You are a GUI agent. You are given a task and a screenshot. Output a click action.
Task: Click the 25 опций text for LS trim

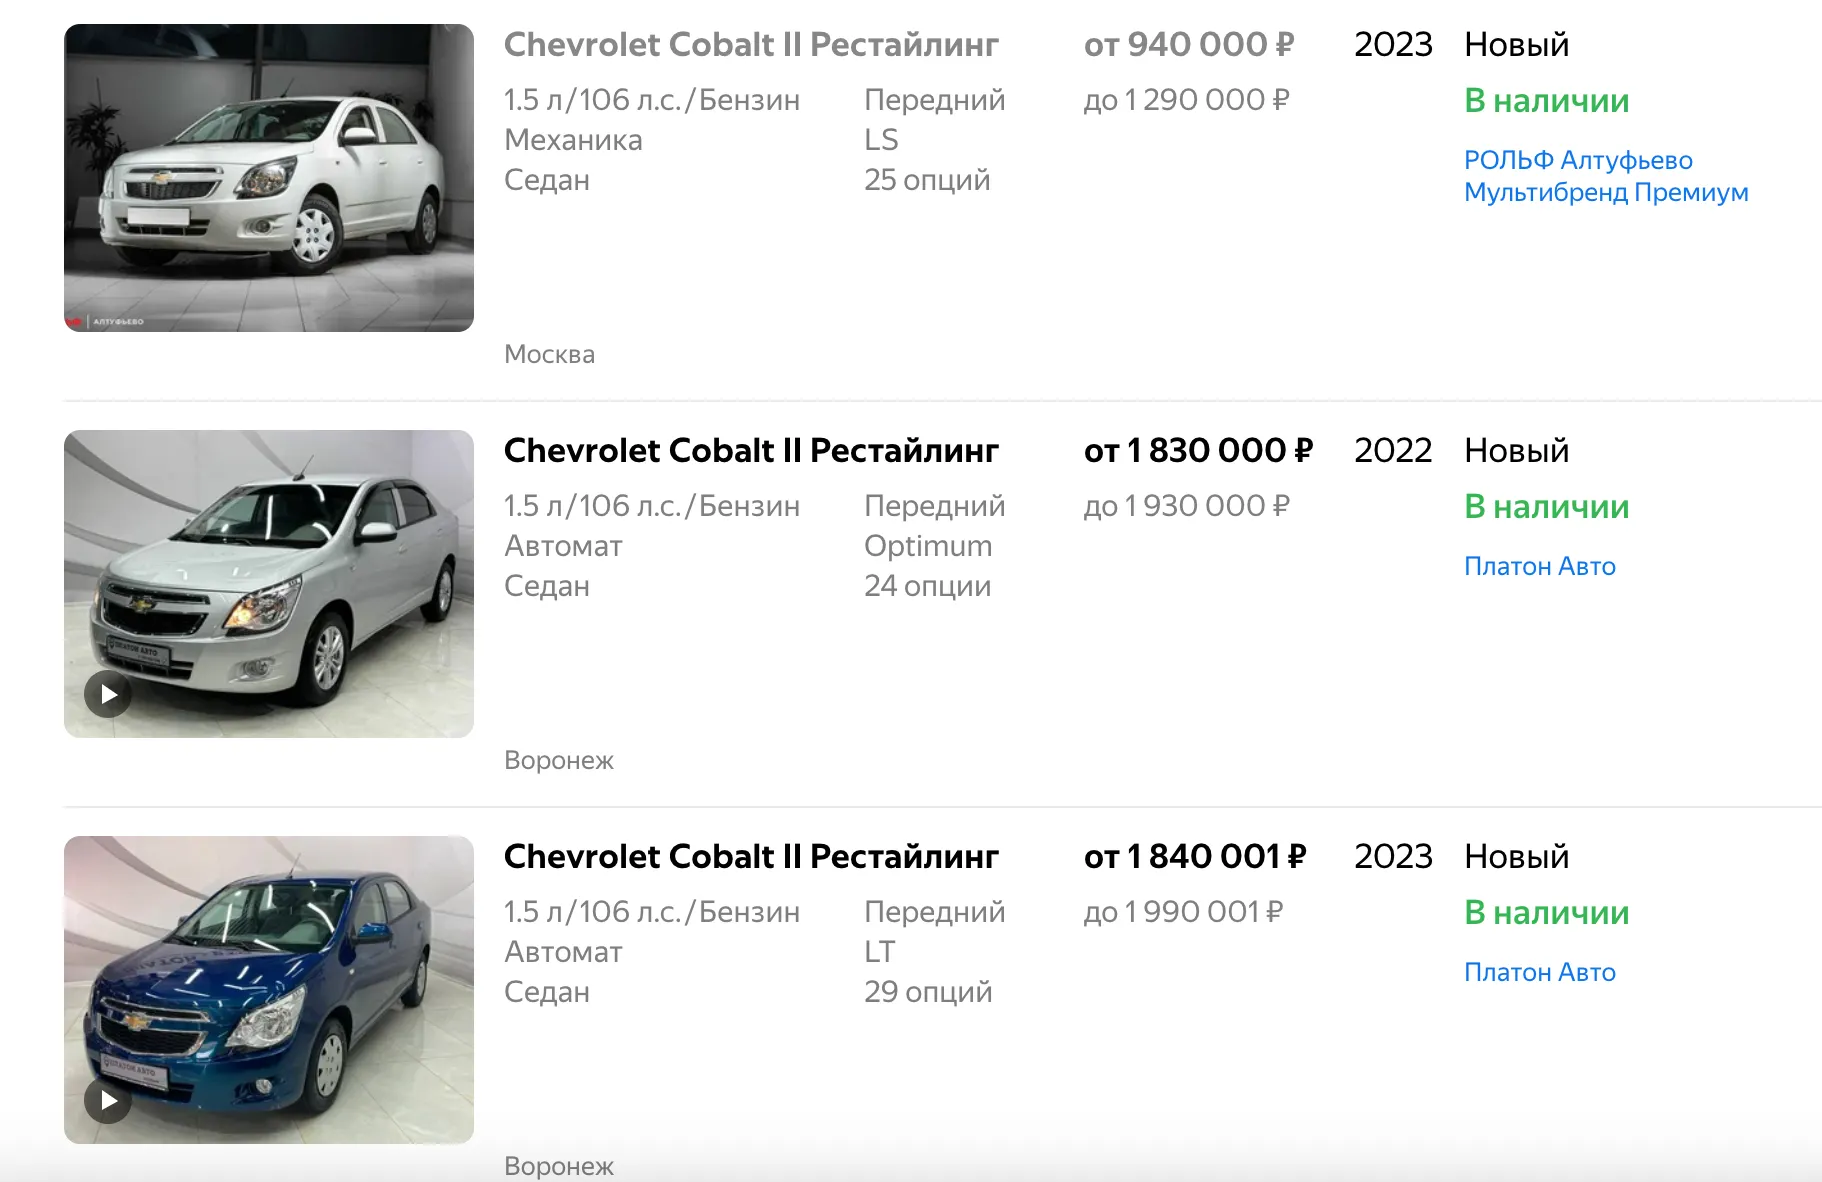926,180
